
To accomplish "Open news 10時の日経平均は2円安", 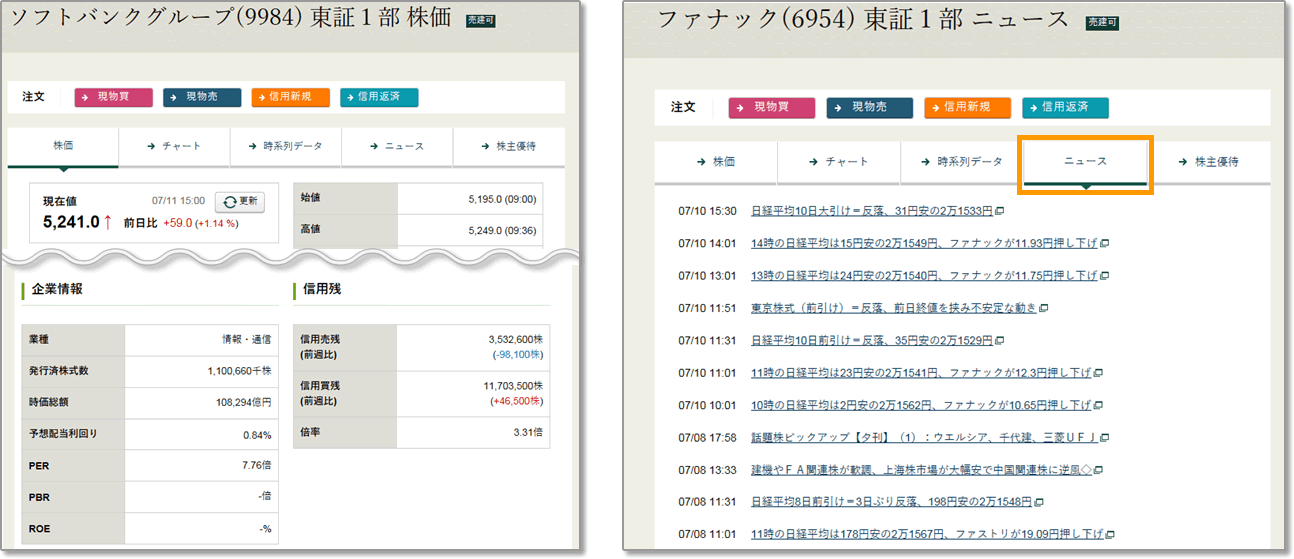I will pos(920,405).
